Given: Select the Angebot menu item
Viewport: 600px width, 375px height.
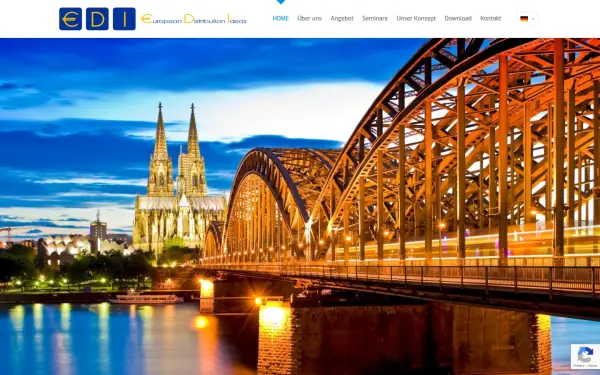Looking at the screenshot, I should (342, 18).
